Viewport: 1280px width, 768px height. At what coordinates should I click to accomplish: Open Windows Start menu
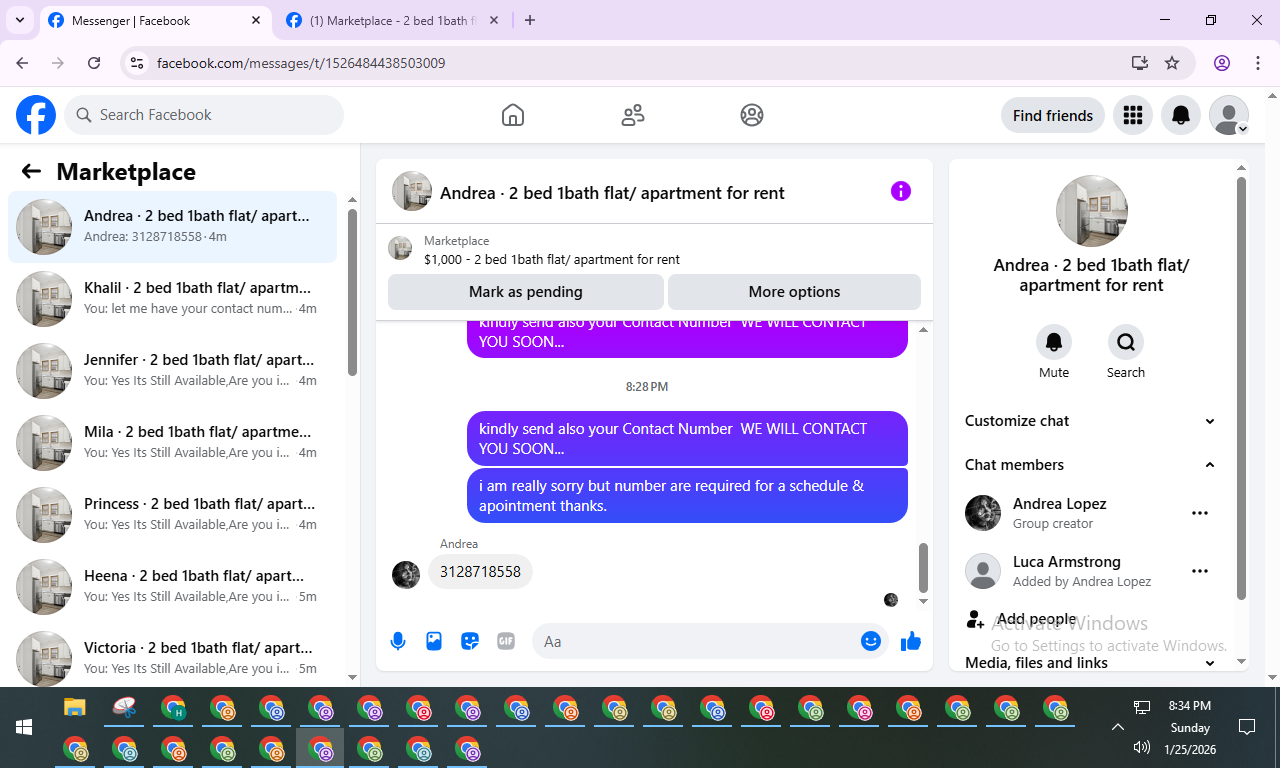click(x=24, y=727)
